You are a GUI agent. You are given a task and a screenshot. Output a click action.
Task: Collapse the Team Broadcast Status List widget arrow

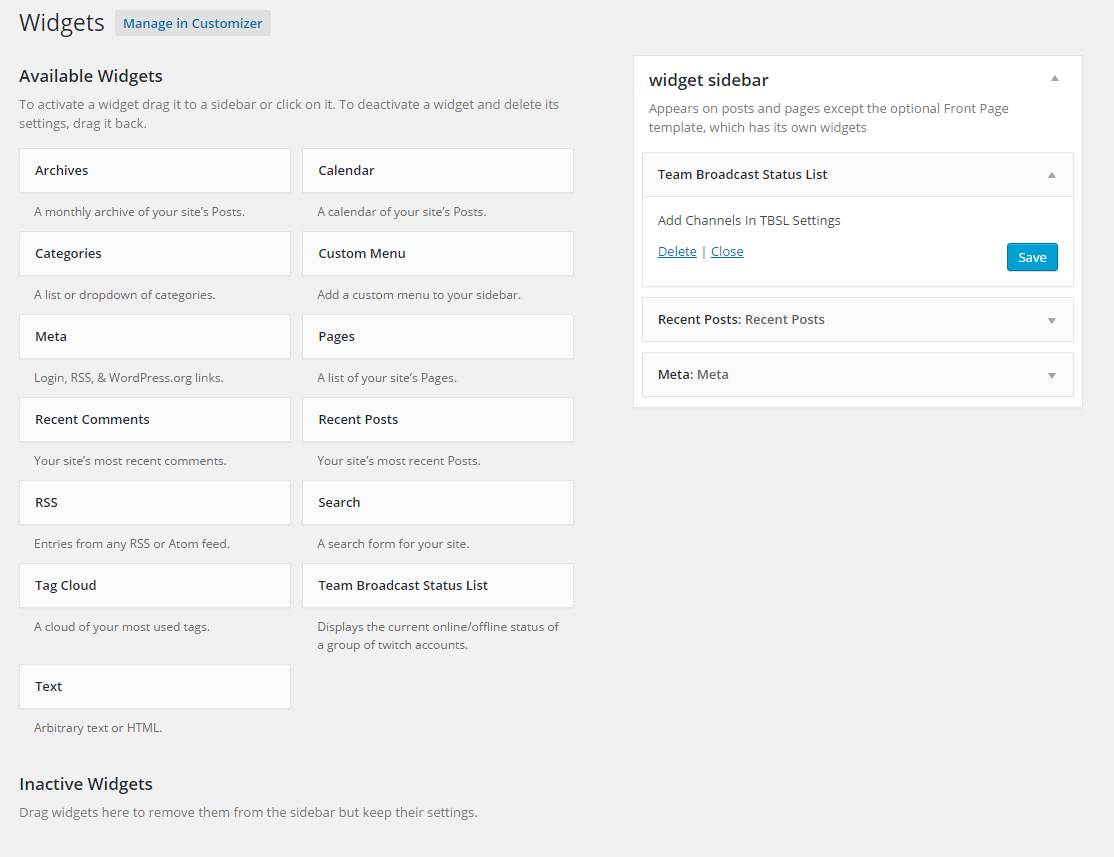pos(1051,175)
